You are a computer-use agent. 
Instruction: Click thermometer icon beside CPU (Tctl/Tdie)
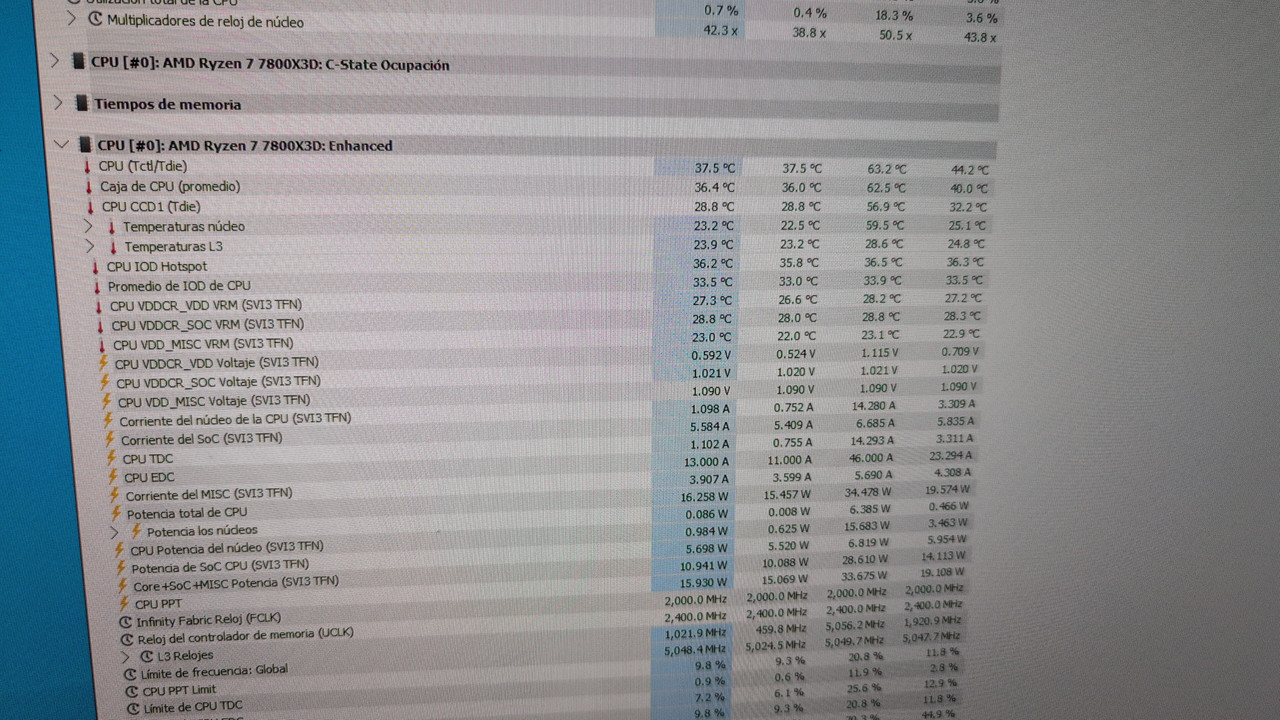(x=88, y=167)
